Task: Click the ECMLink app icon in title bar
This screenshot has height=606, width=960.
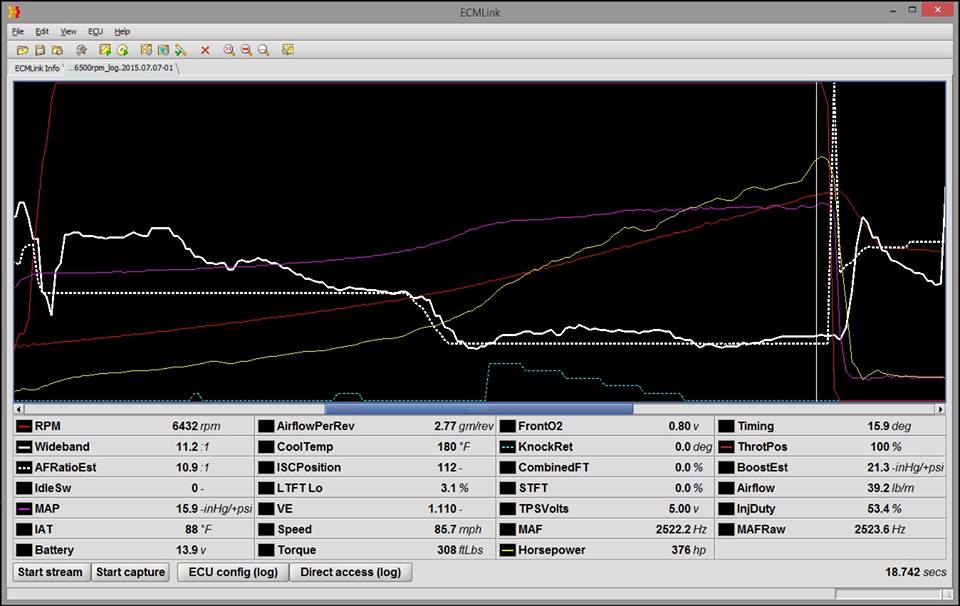Action: (14, 12)
